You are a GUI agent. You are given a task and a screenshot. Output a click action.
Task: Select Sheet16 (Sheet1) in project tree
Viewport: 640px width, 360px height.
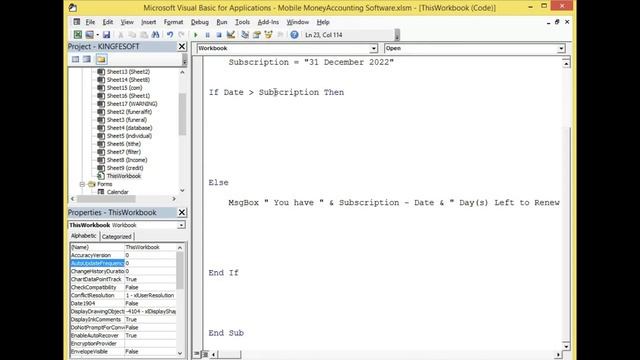(128, 96)
